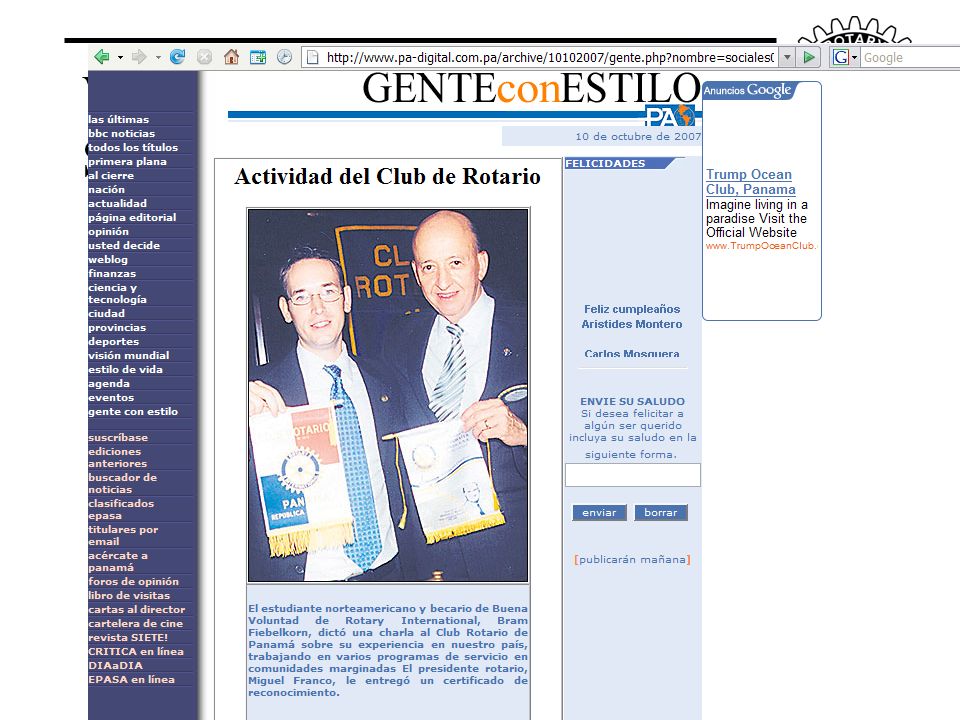Click the Forward arrow button
The image size is (960, 720).
pos(140,57)
